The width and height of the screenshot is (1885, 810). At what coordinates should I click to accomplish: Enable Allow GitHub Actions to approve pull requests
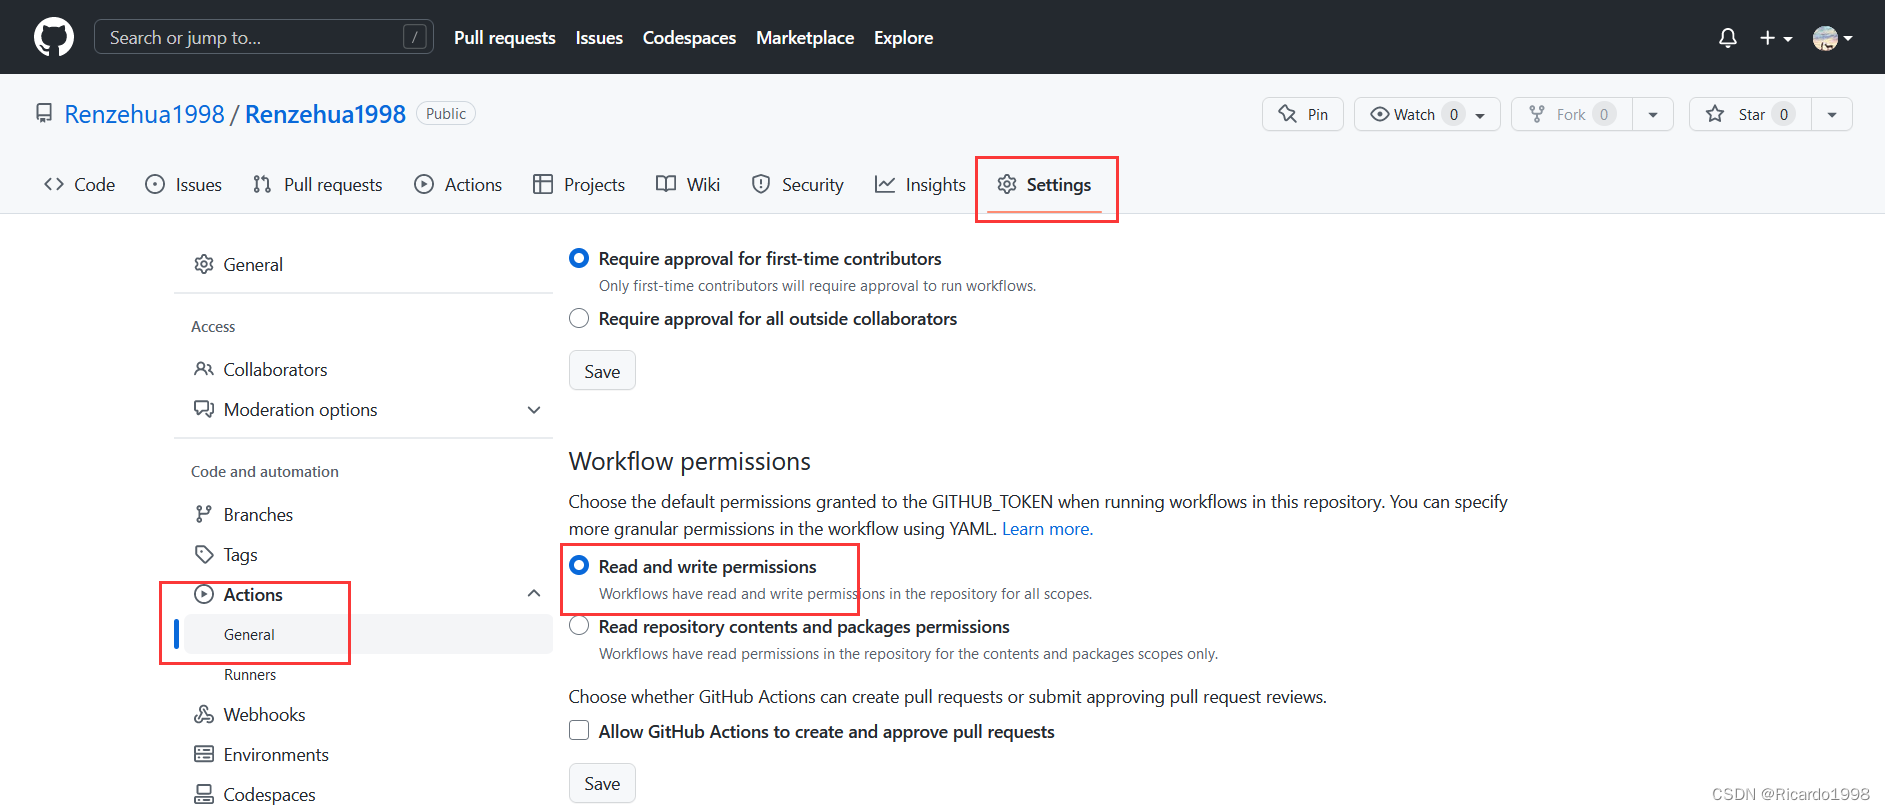(579, 730)
